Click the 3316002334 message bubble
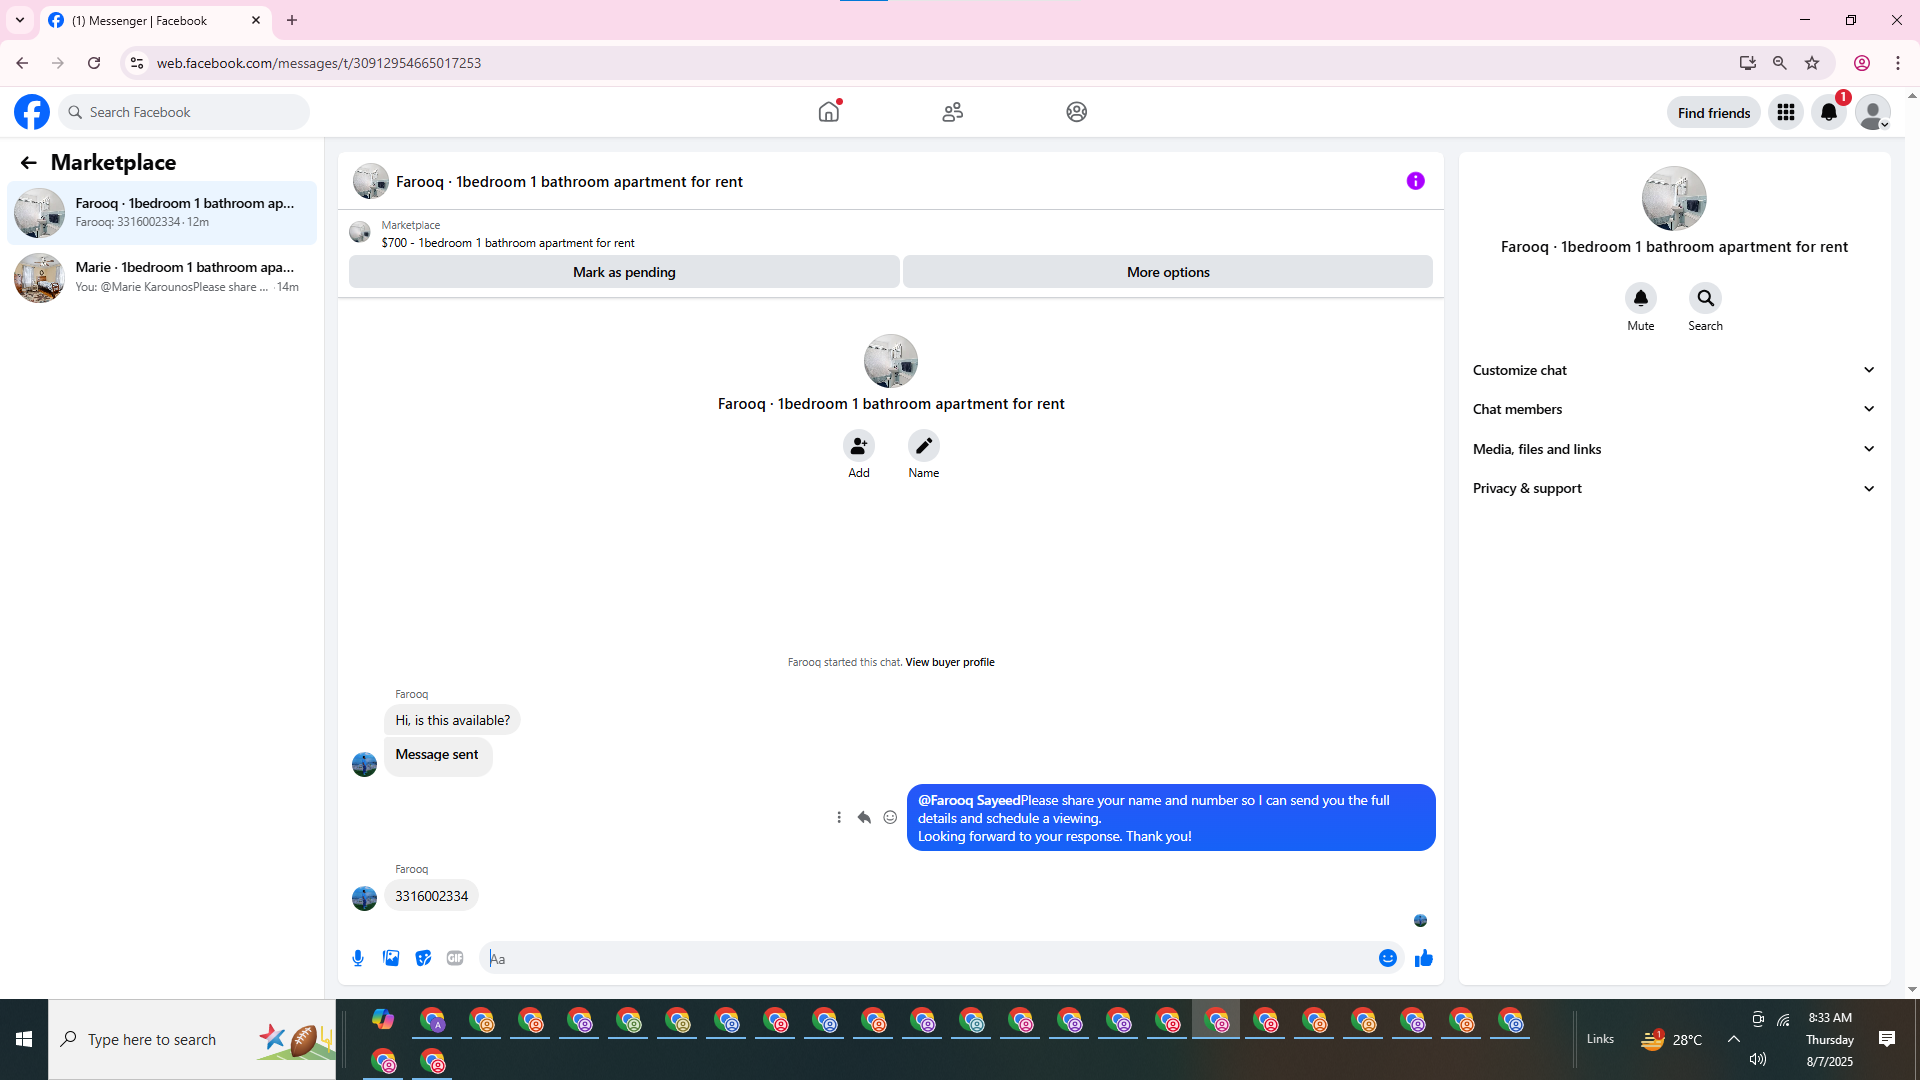The image size is (1920, 1080). [432, 896]
